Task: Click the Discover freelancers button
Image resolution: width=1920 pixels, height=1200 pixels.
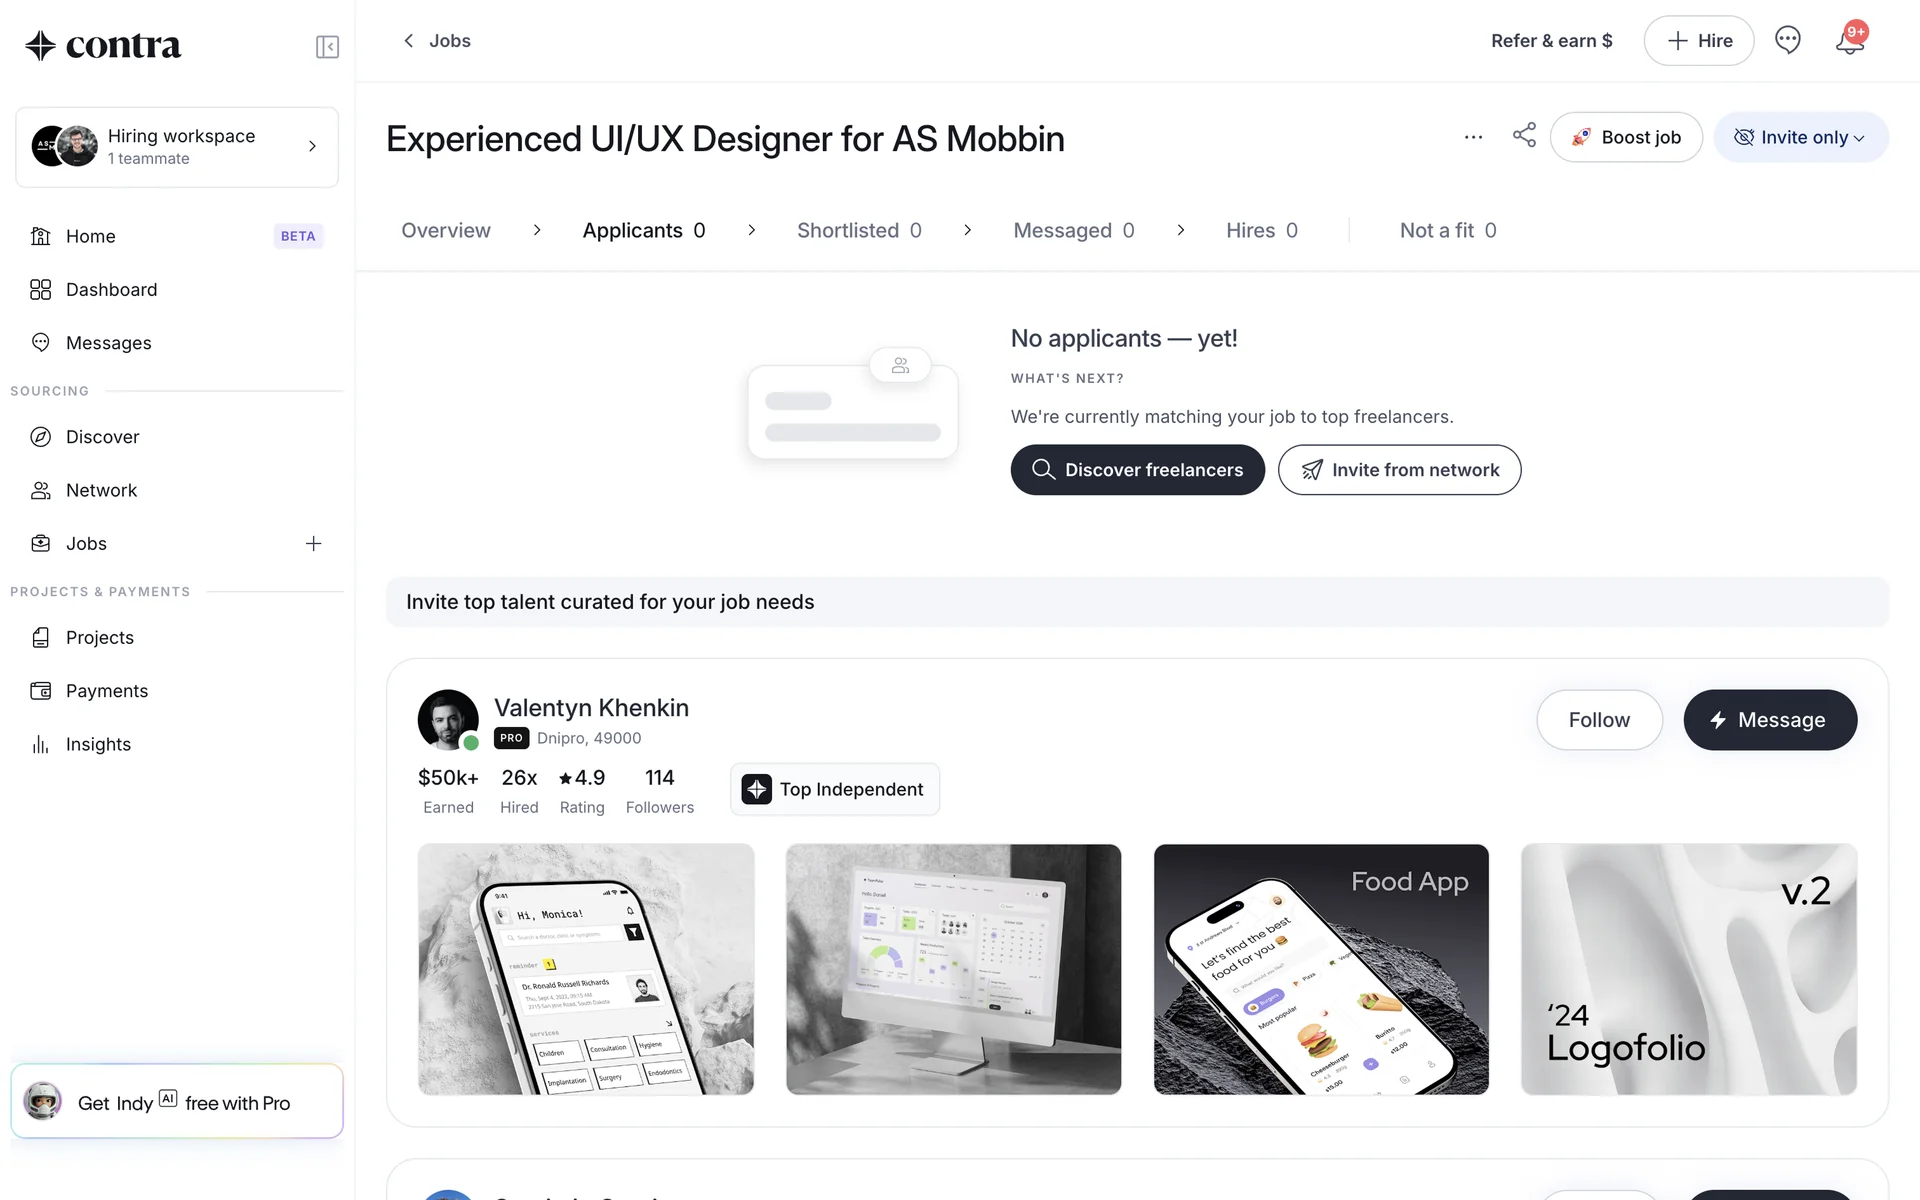Action: (x=1137, y=470)
